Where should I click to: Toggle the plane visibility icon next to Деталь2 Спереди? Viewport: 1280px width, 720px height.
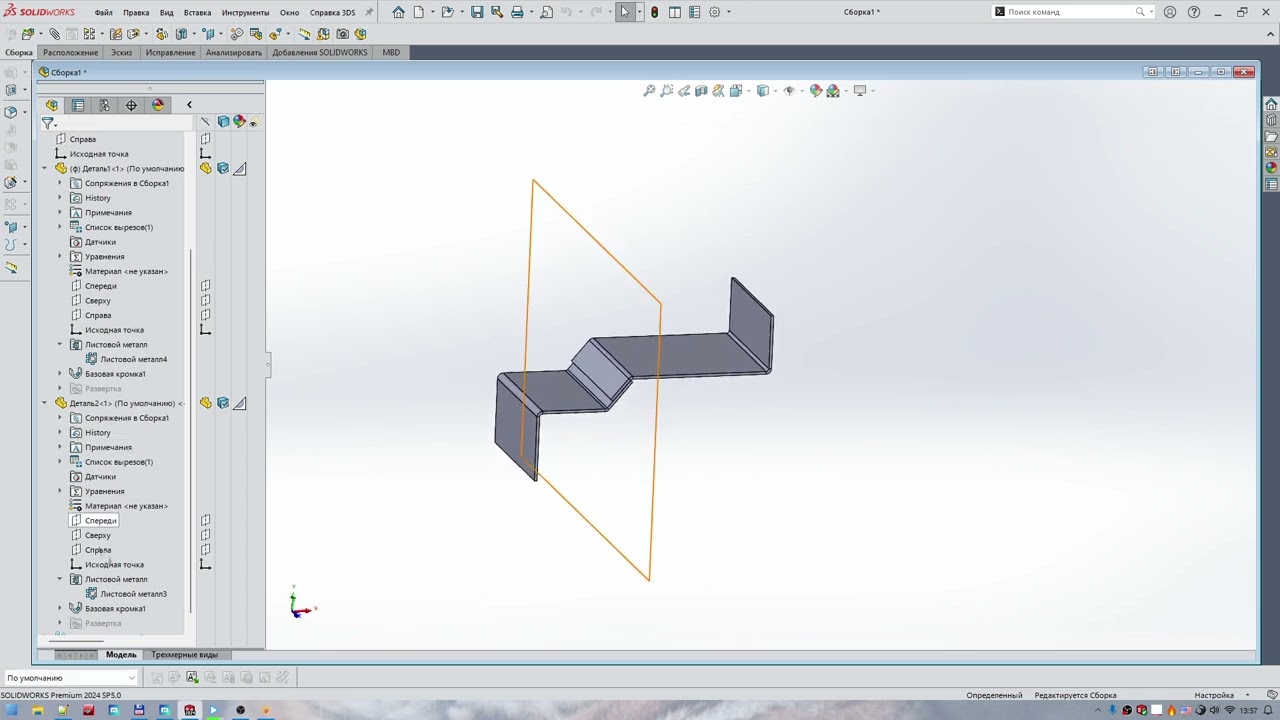click(x=206, y=520)
